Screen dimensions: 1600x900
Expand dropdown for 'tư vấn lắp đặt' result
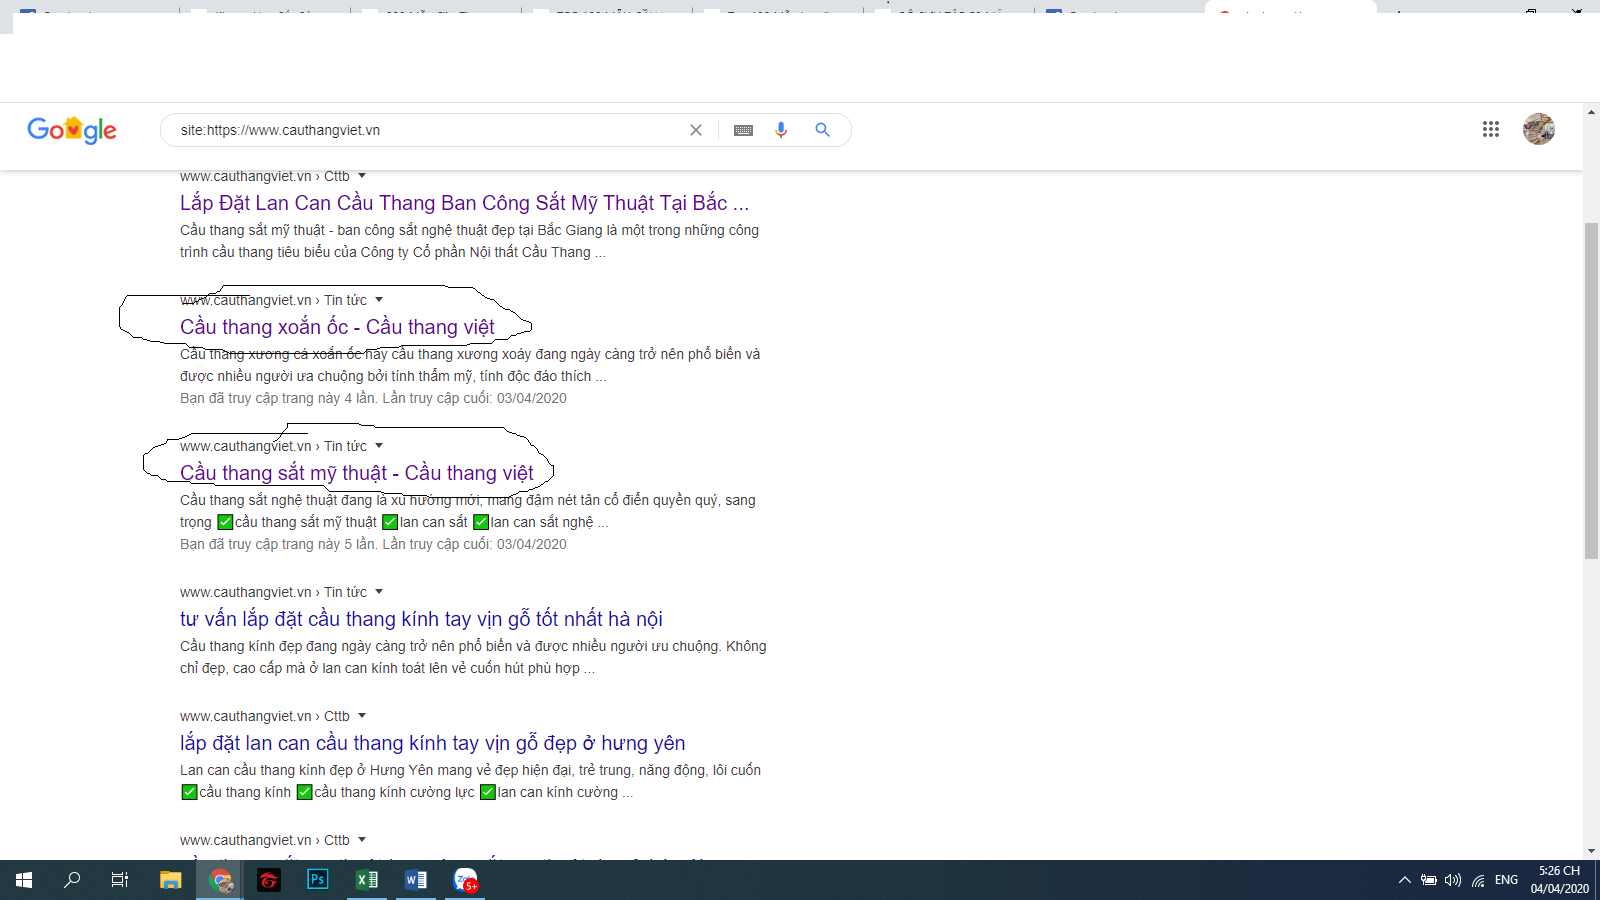pos(379,592)
